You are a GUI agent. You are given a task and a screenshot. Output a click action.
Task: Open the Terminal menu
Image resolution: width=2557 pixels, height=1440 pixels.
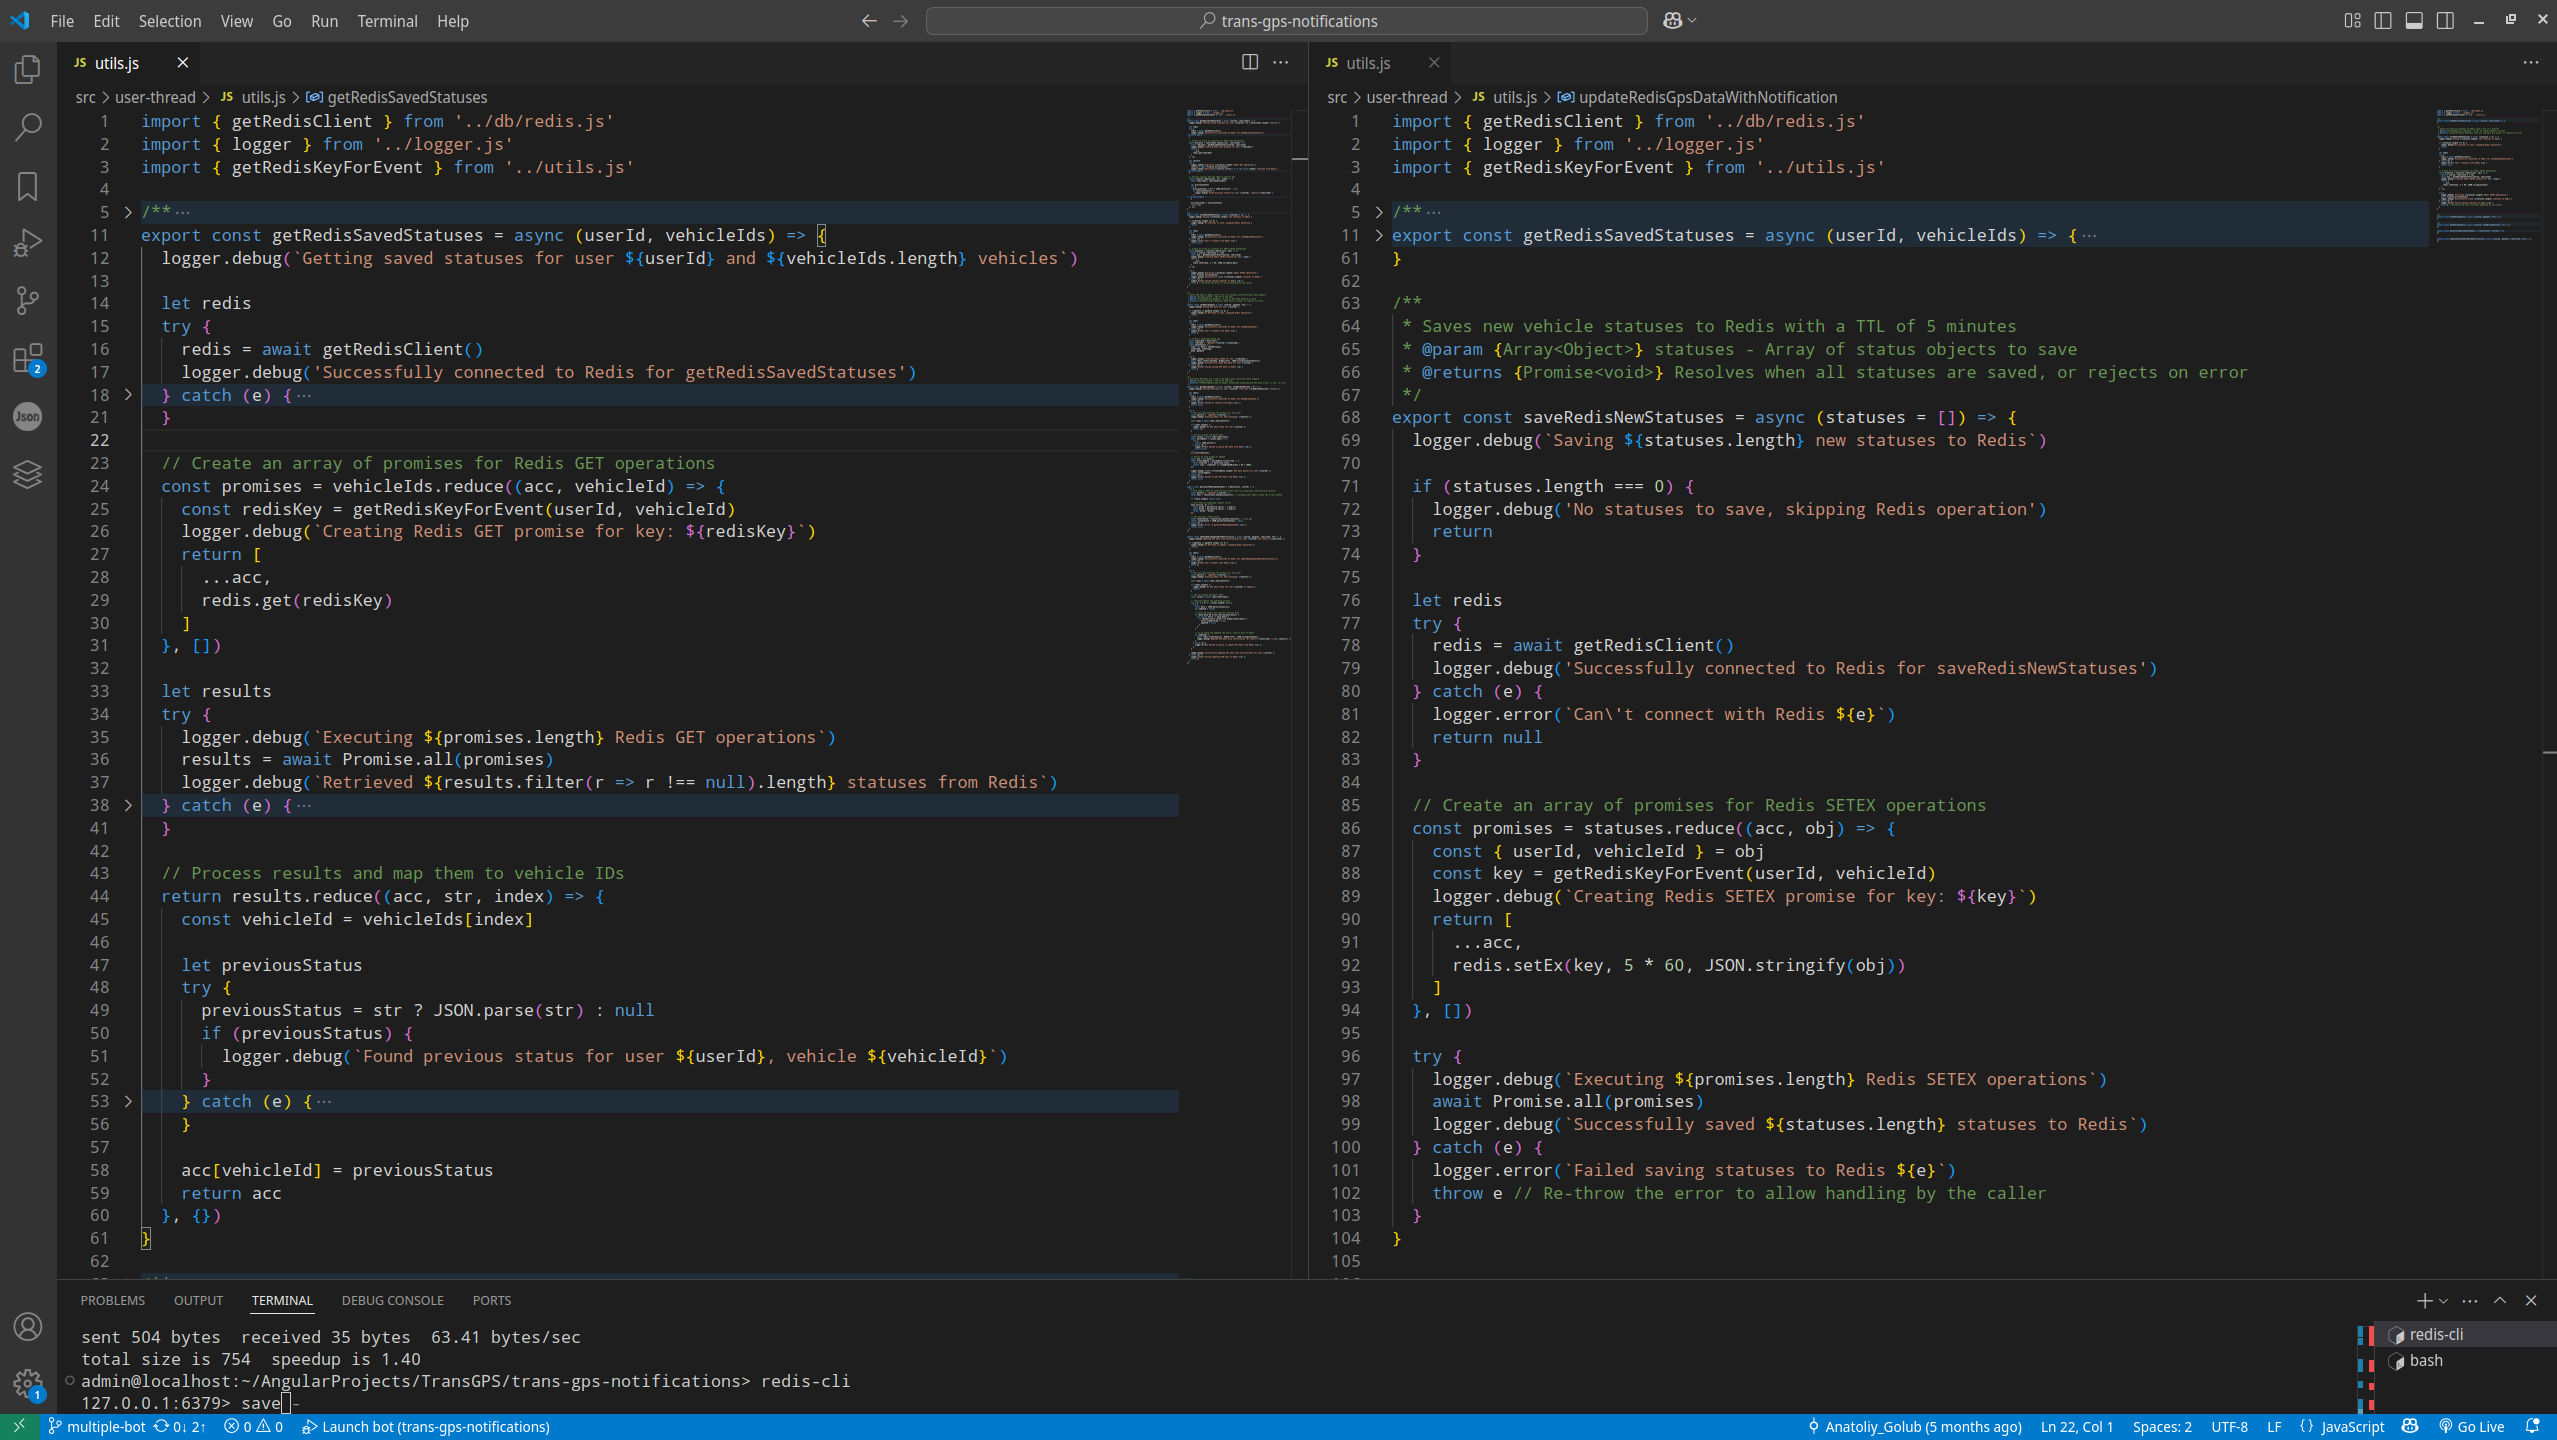click(387, 21)
